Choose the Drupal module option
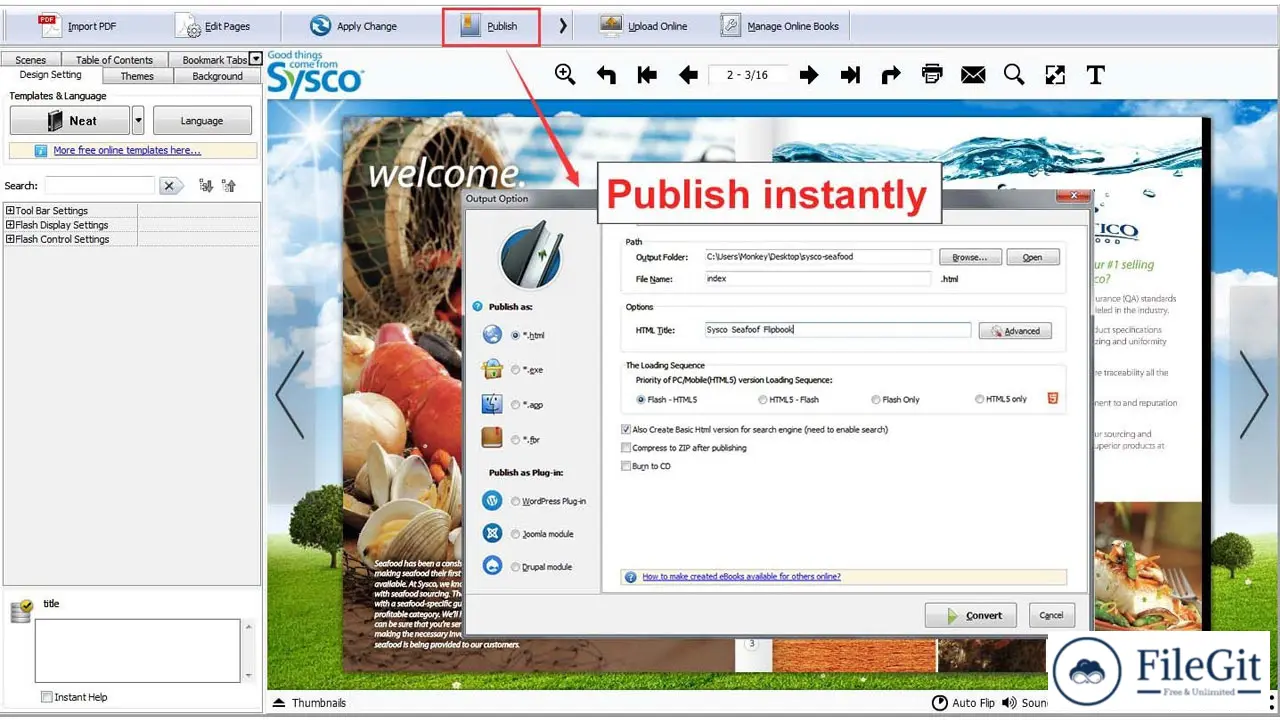This screenshot has width=1280, height=720. click(516, 567)
